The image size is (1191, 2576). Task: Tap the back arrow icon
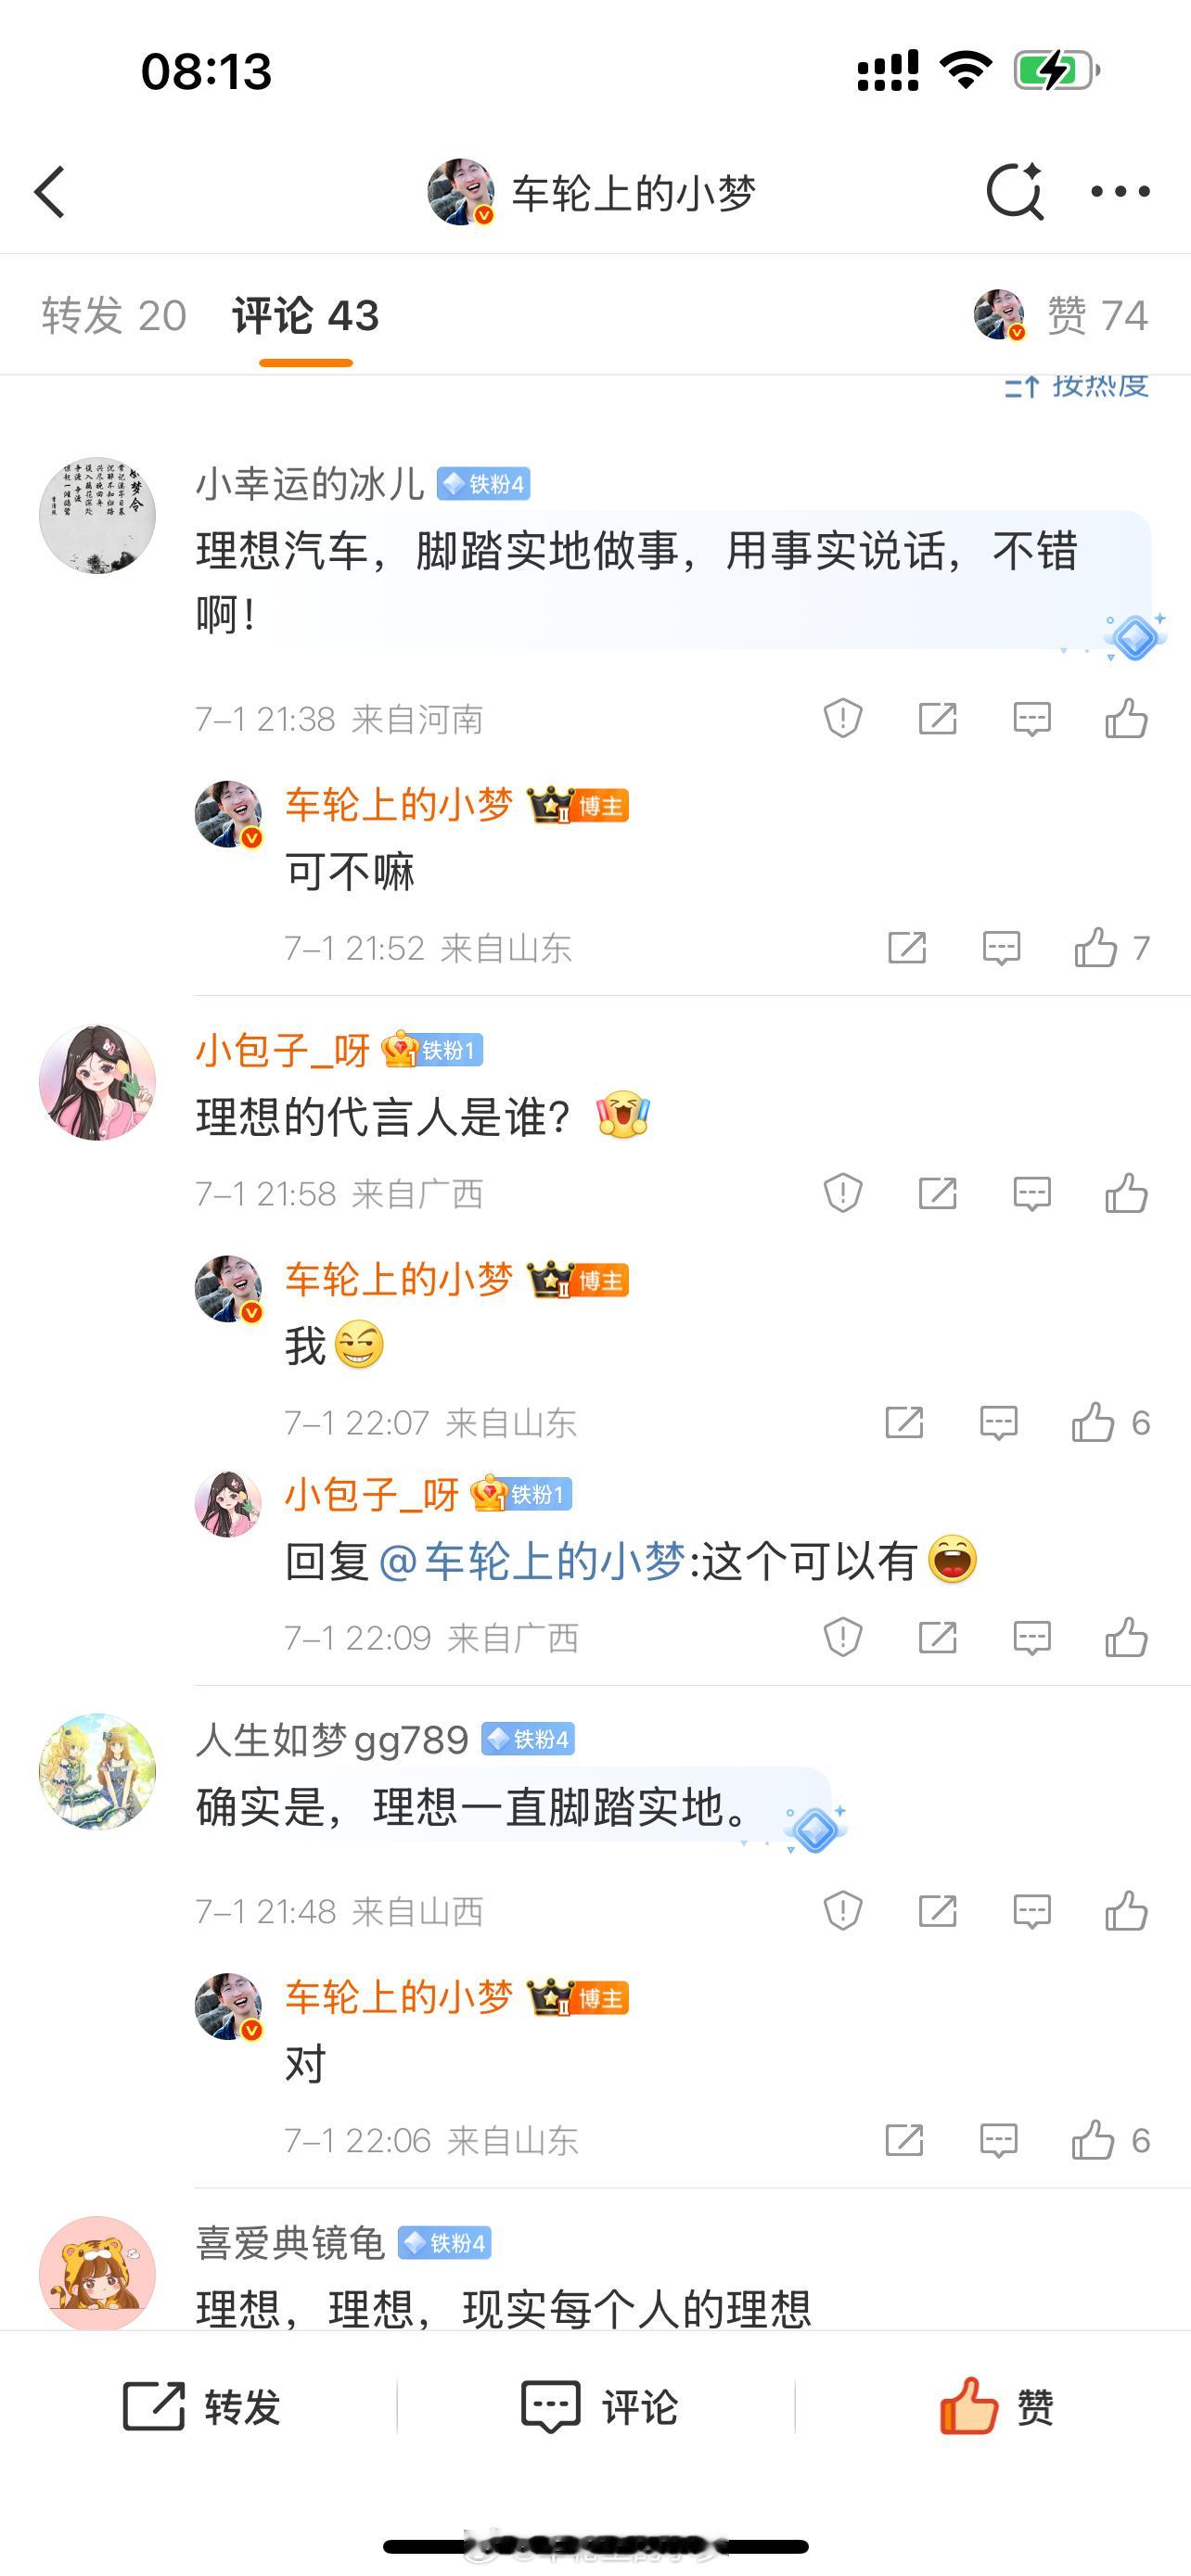pyautogui.click(x=50, y=191)
